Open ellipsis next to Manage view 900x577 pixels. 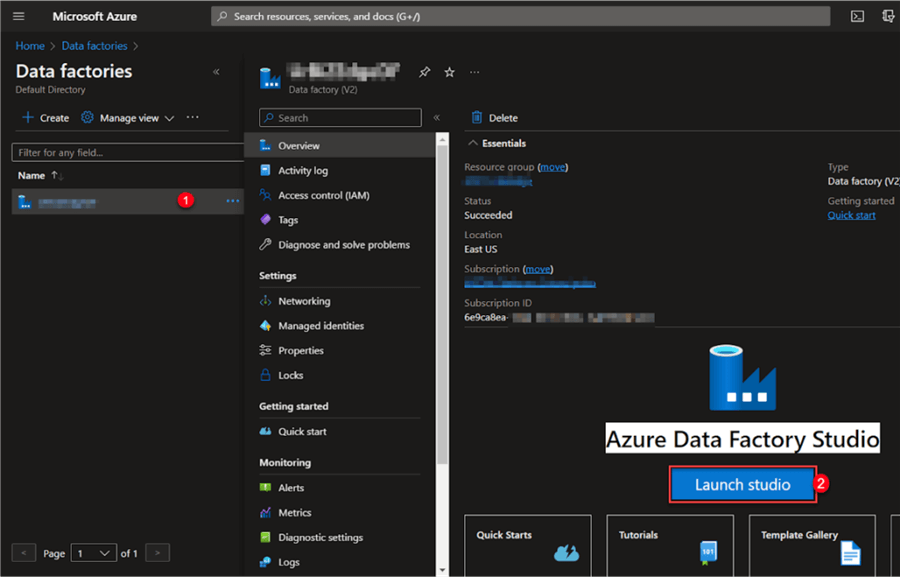(x=192, y=117)
